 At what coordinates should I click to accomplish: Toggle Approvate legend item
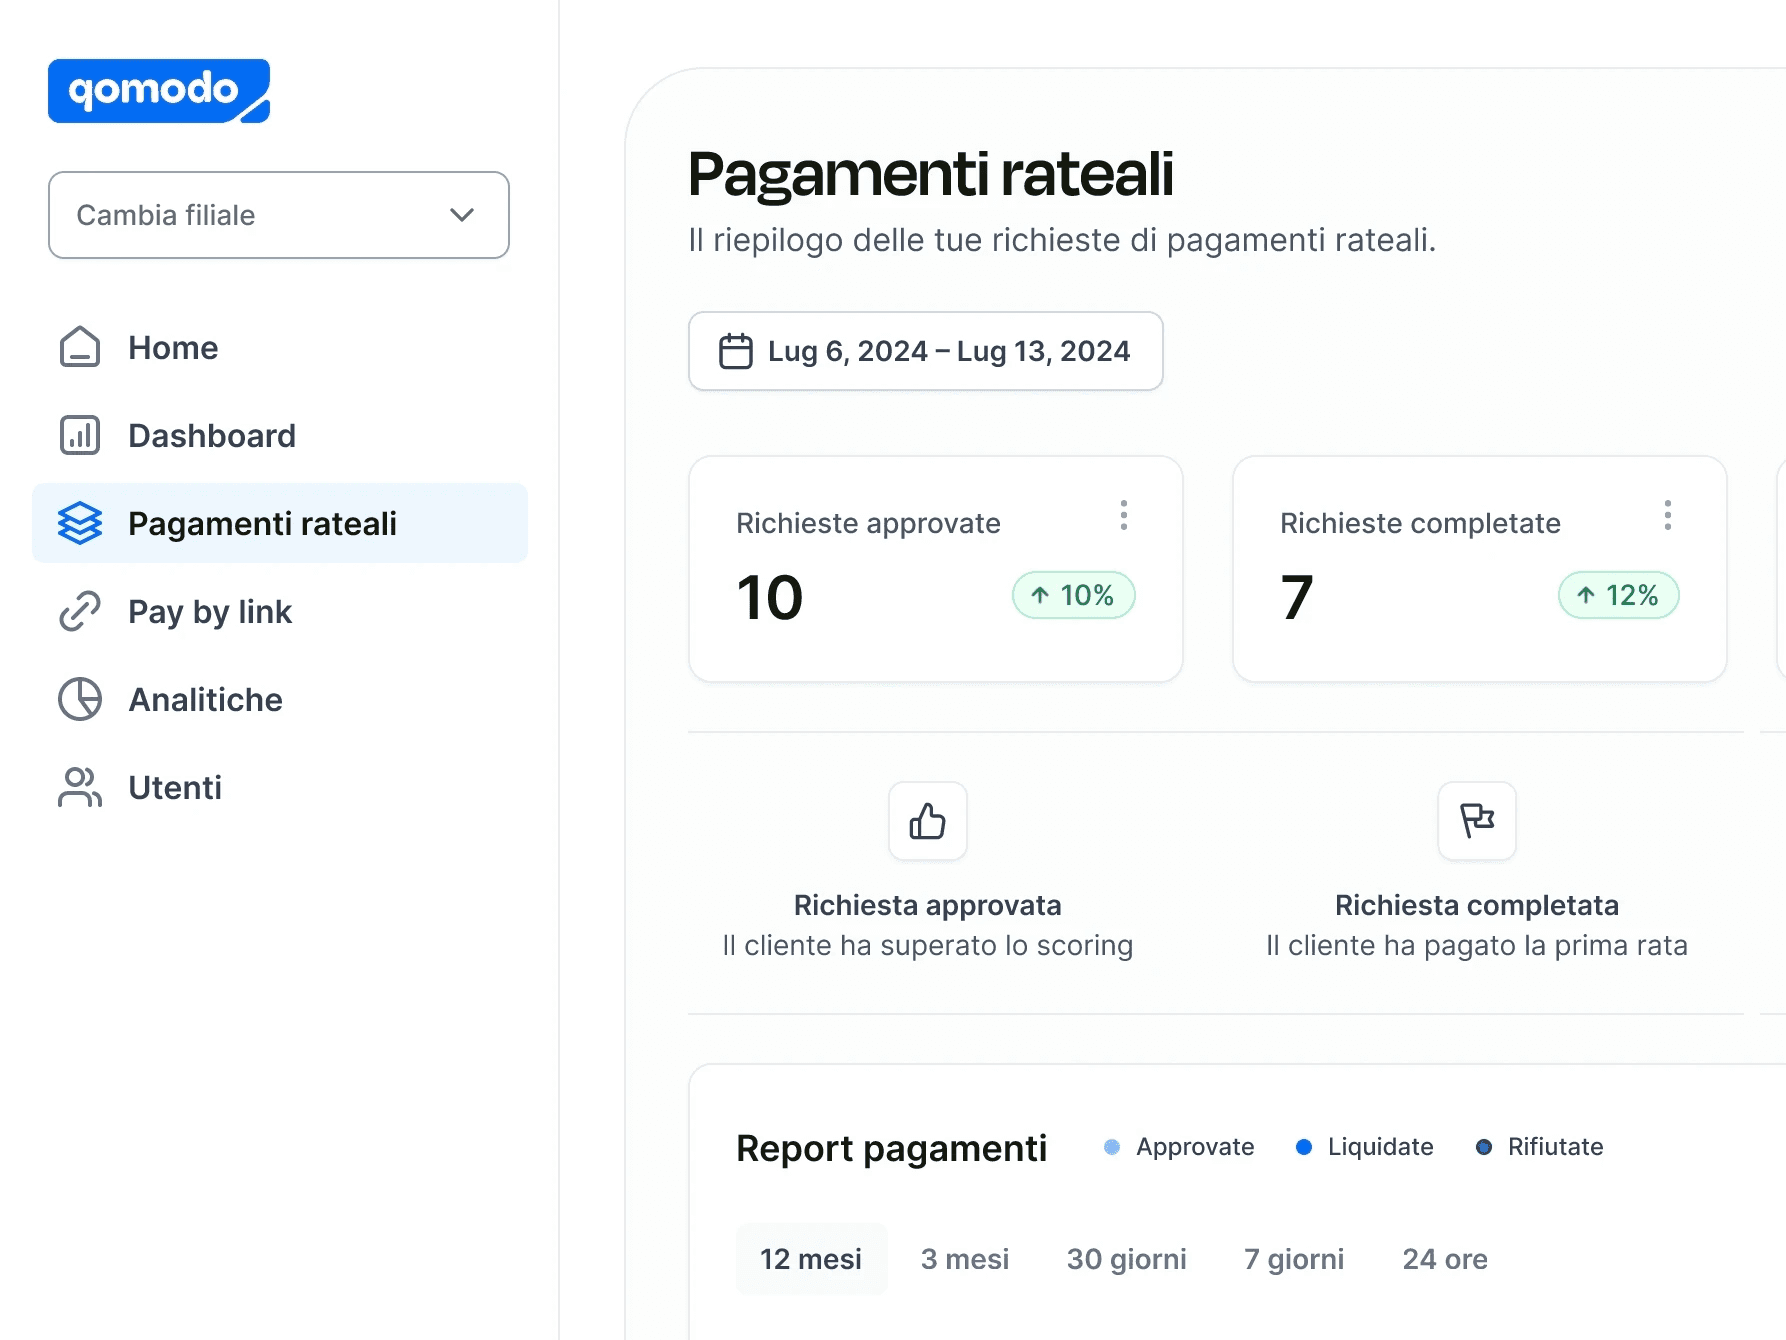point(1179,1147)
